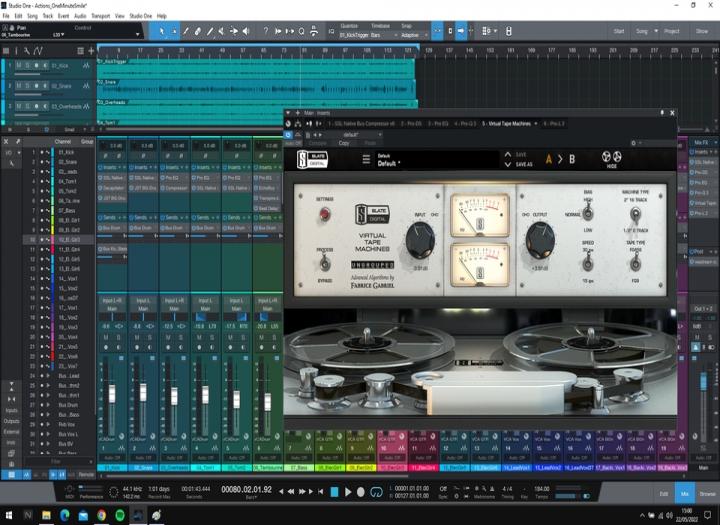Open the Studio One menu
720x525 pixels.
pos(141,16)
